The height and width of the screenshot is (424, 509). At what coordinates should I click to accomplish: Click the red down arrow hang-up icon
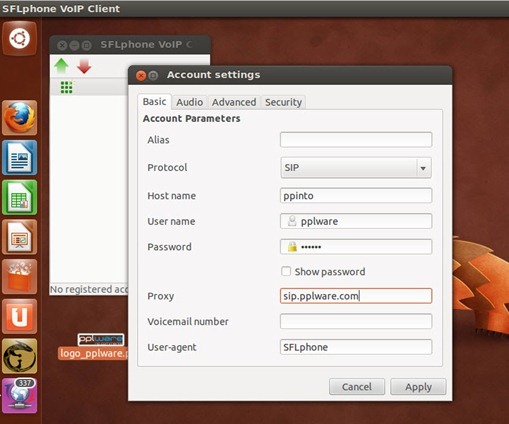click(x=84, y=66)
